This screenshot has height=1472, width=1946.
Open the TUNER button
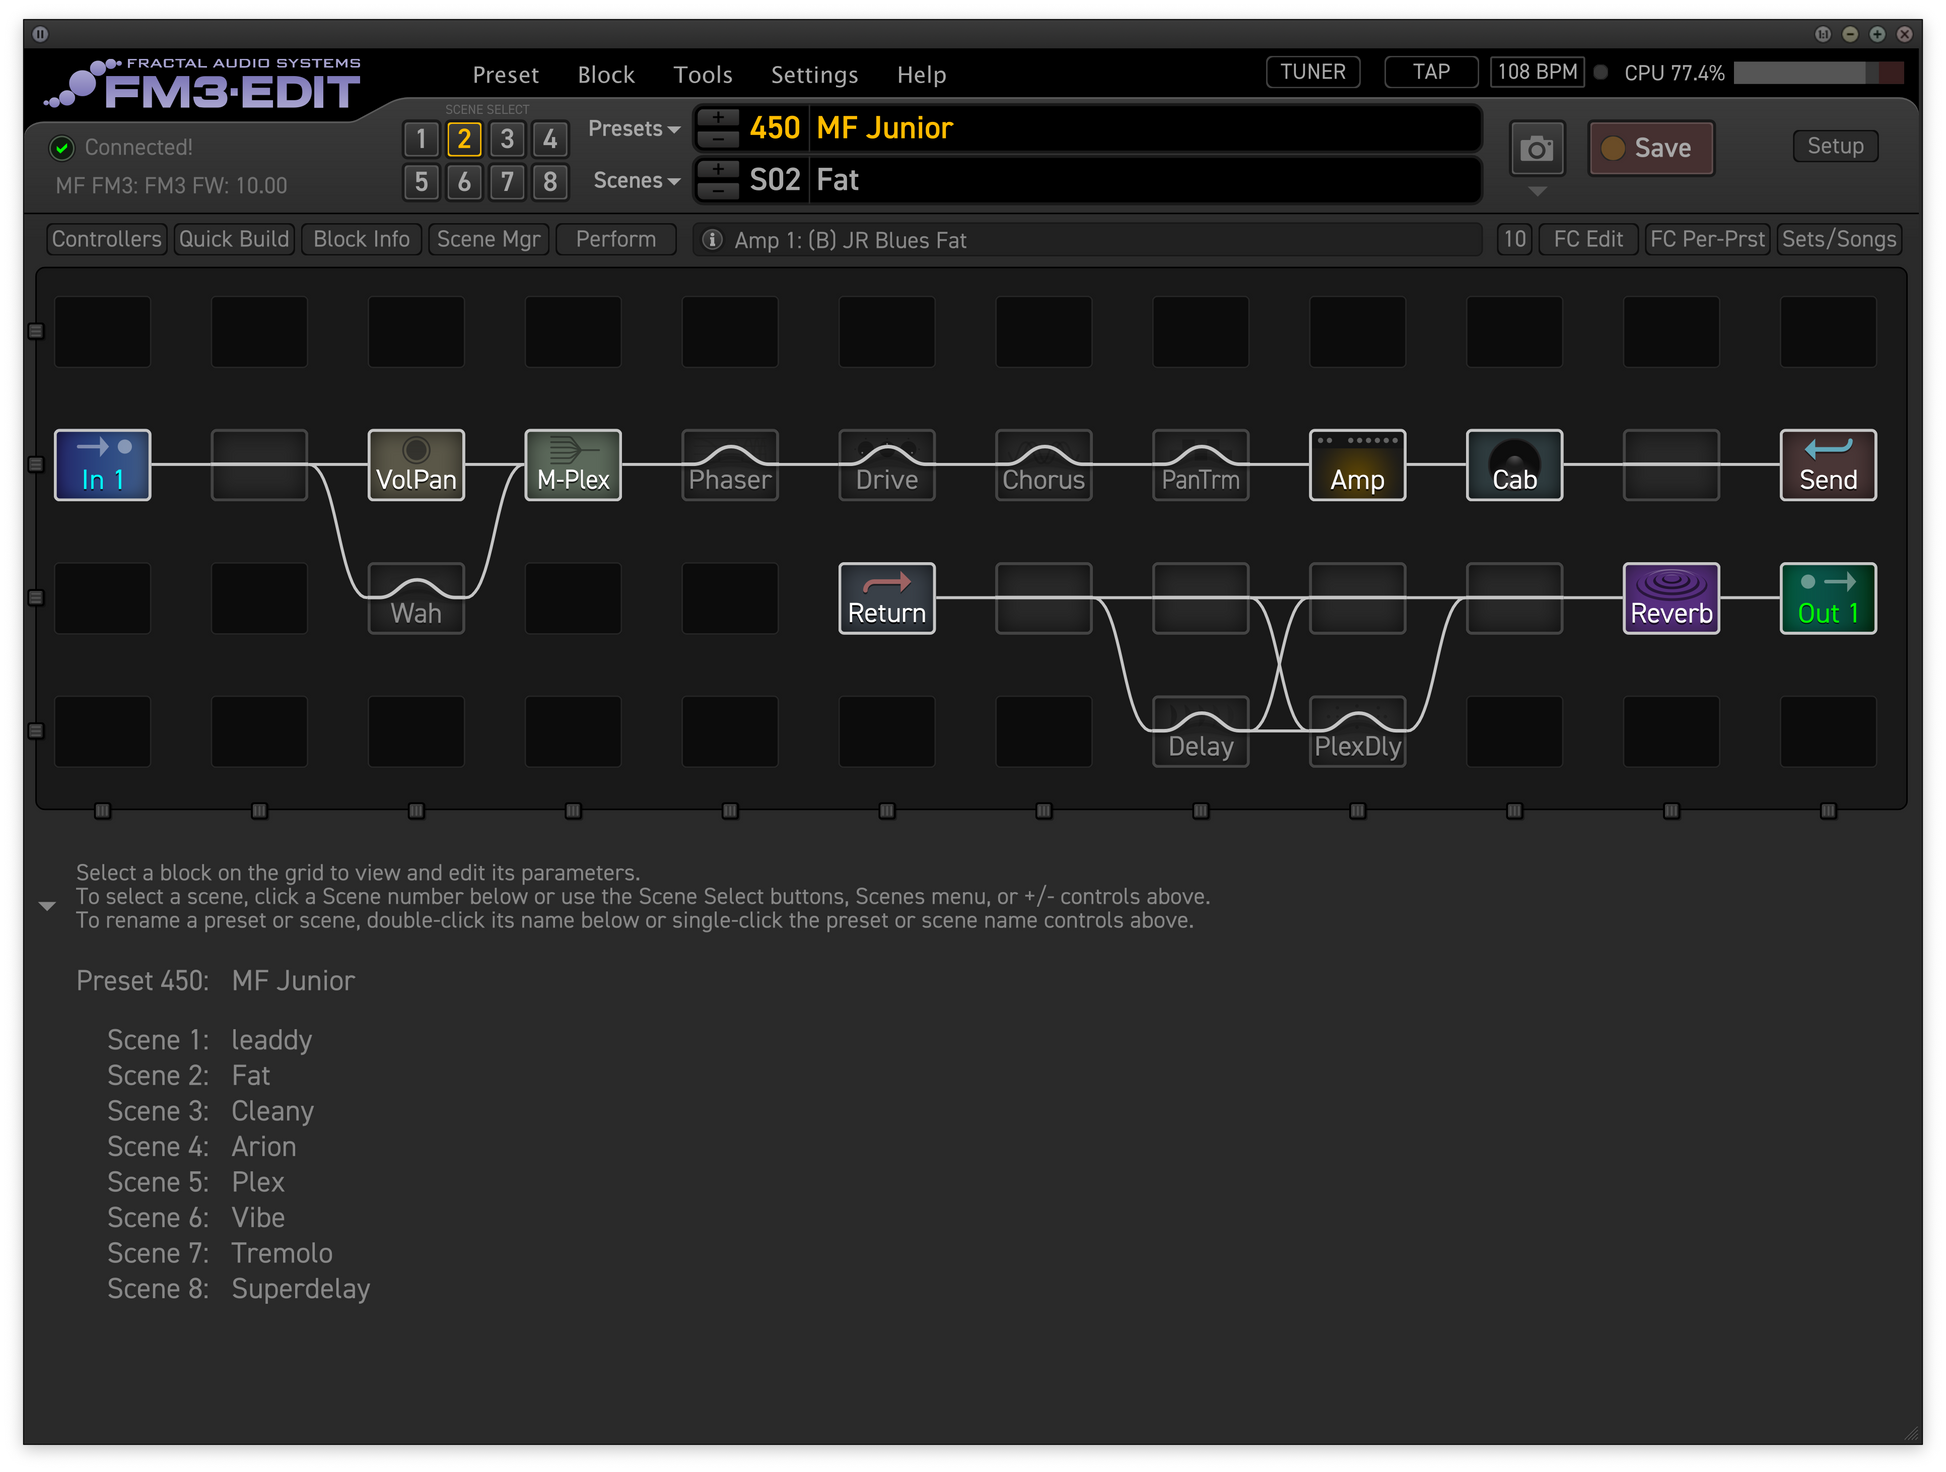[x=1312, y=72]
